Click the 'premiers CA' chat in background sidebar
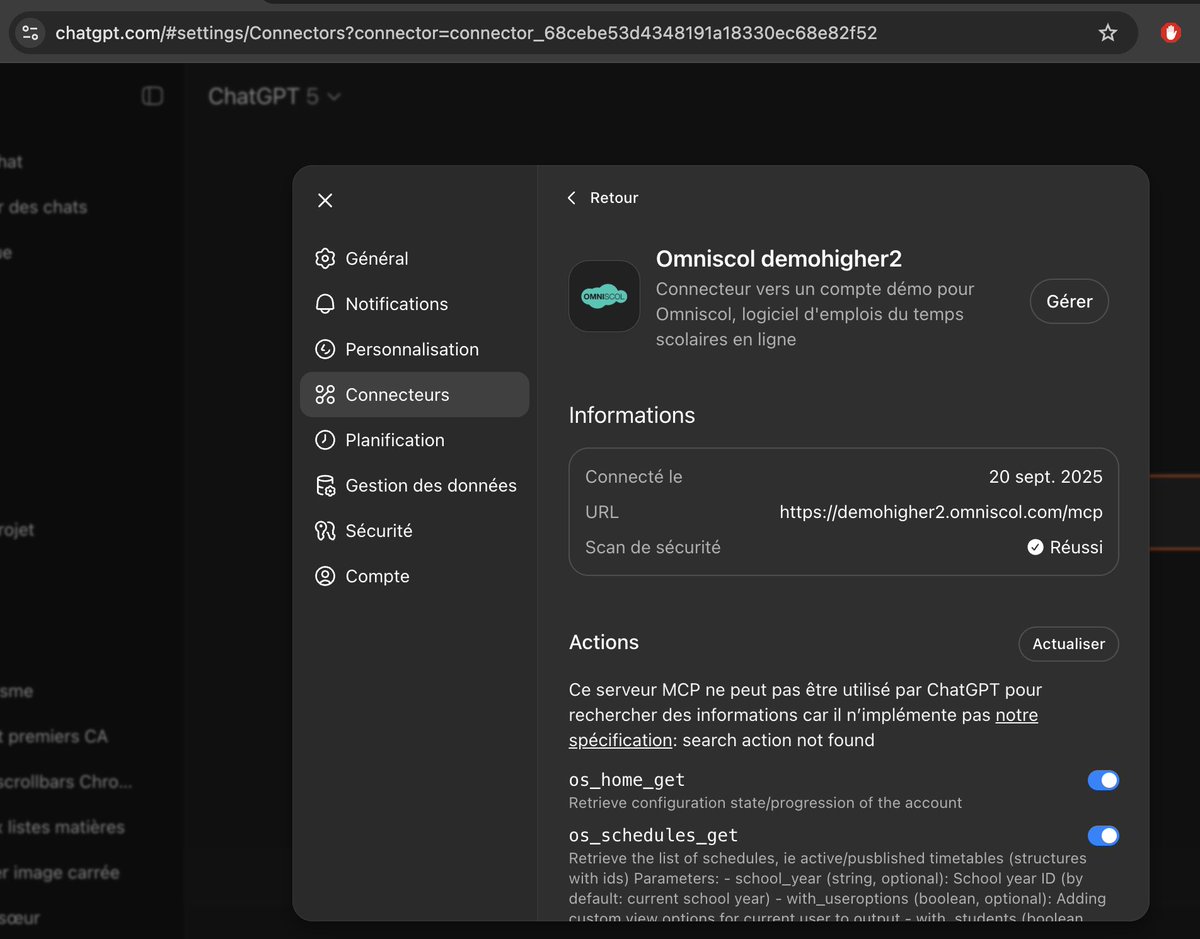Viewport: 1200px width, 939px height. click(55, 737)
